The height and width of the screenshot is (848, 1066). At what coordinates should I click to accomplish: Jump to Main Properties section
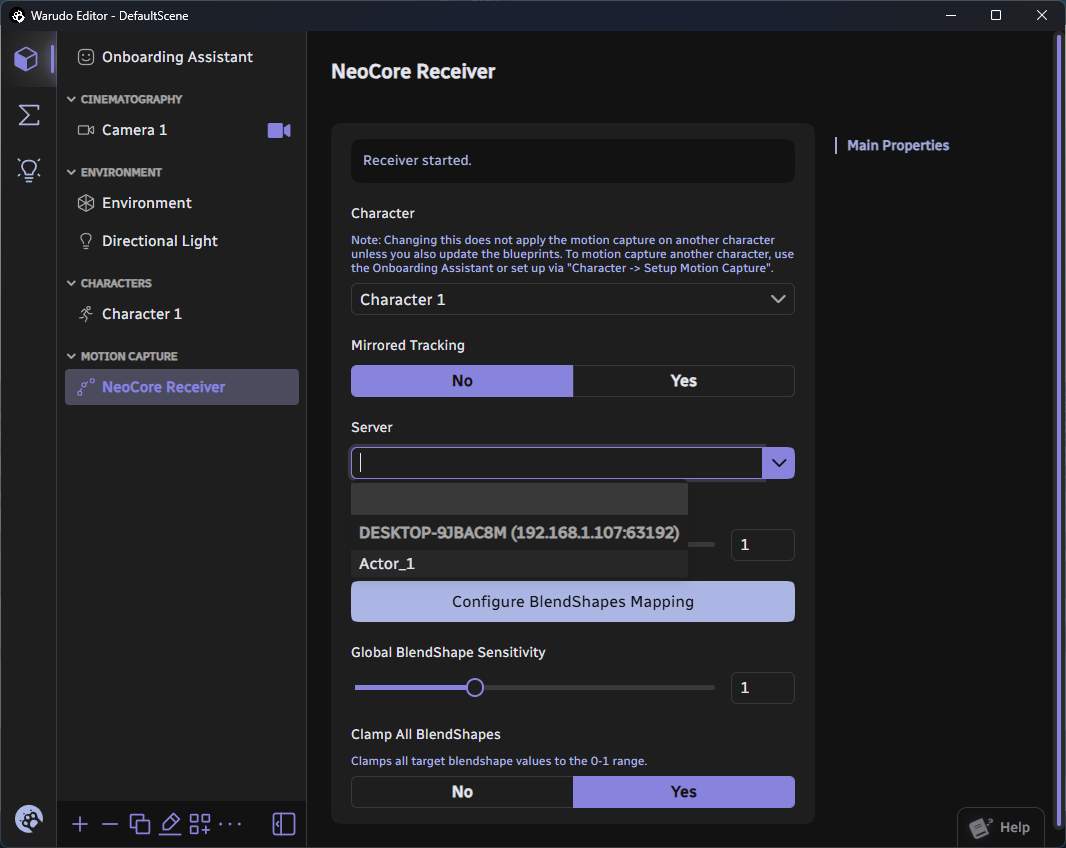(897, 146)
